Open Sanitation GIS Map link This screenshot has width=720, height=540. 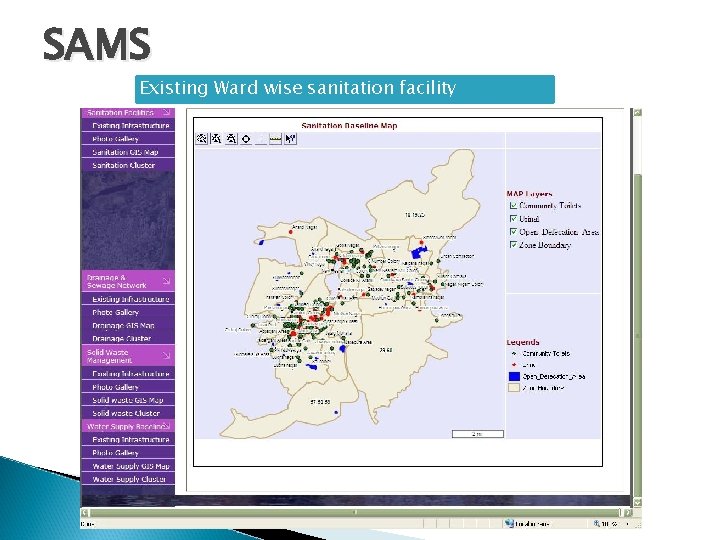[x=128, y=152]
